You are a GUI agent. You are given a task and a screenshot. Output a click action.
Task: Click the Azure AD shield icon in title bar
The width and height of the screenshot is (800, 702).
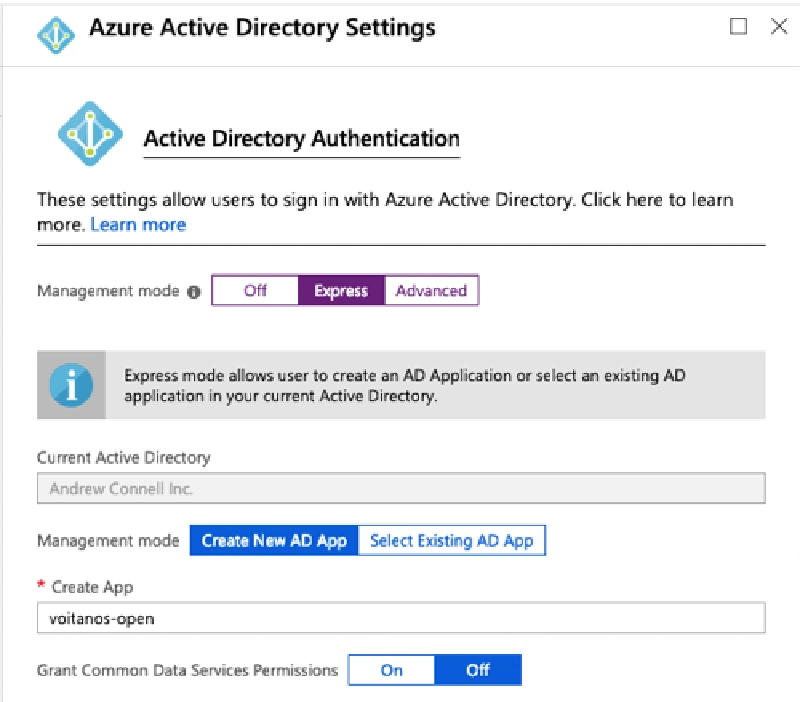click(55, 33)
